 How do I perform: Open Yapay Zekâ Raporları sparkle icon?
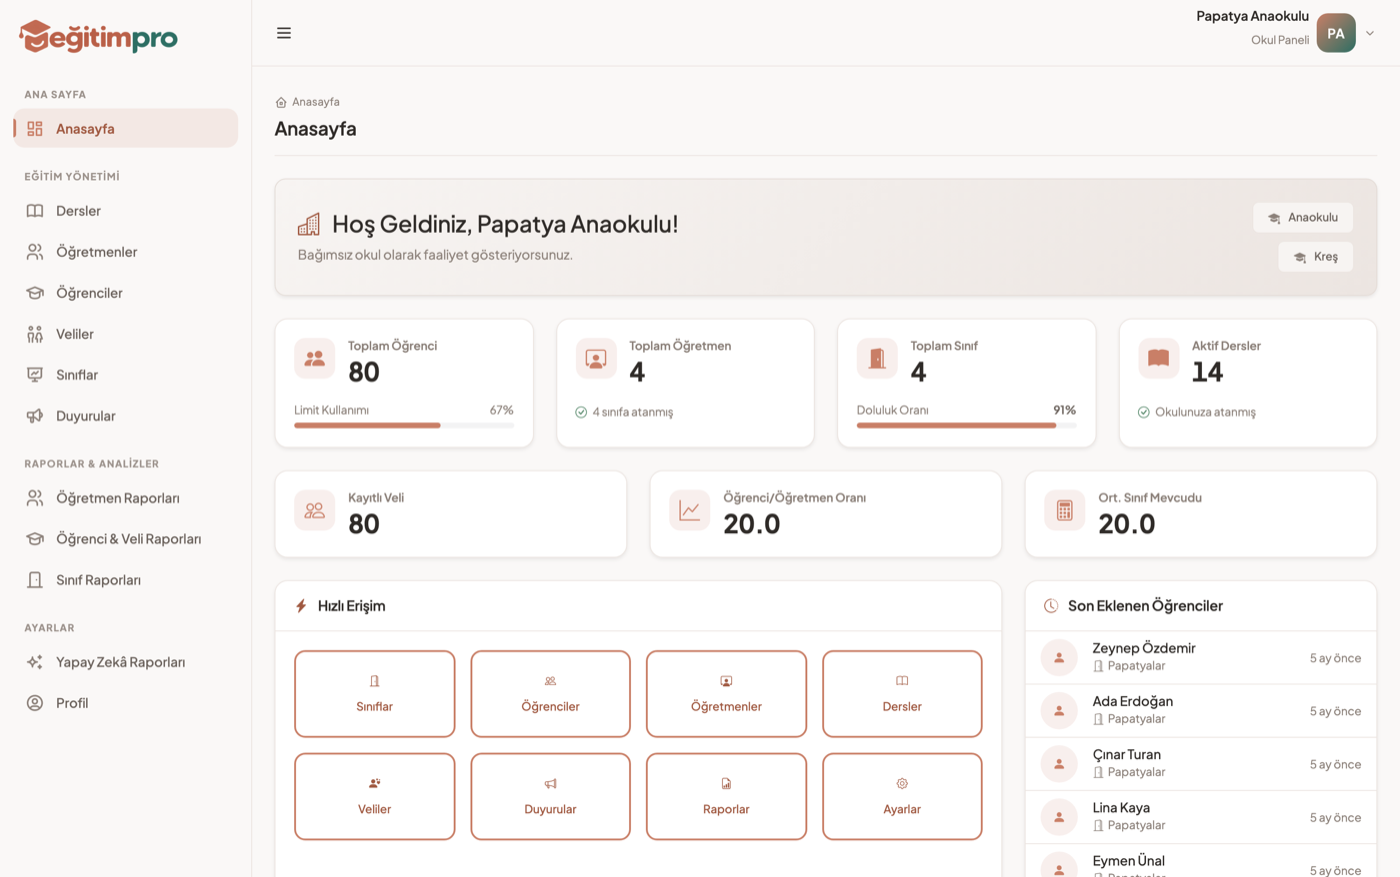35,662
